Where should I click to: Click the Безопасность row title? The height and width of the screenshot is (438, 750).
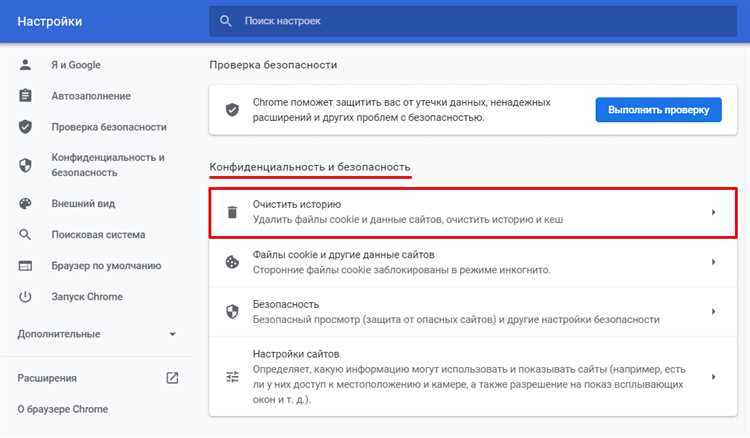click(286, 304)
